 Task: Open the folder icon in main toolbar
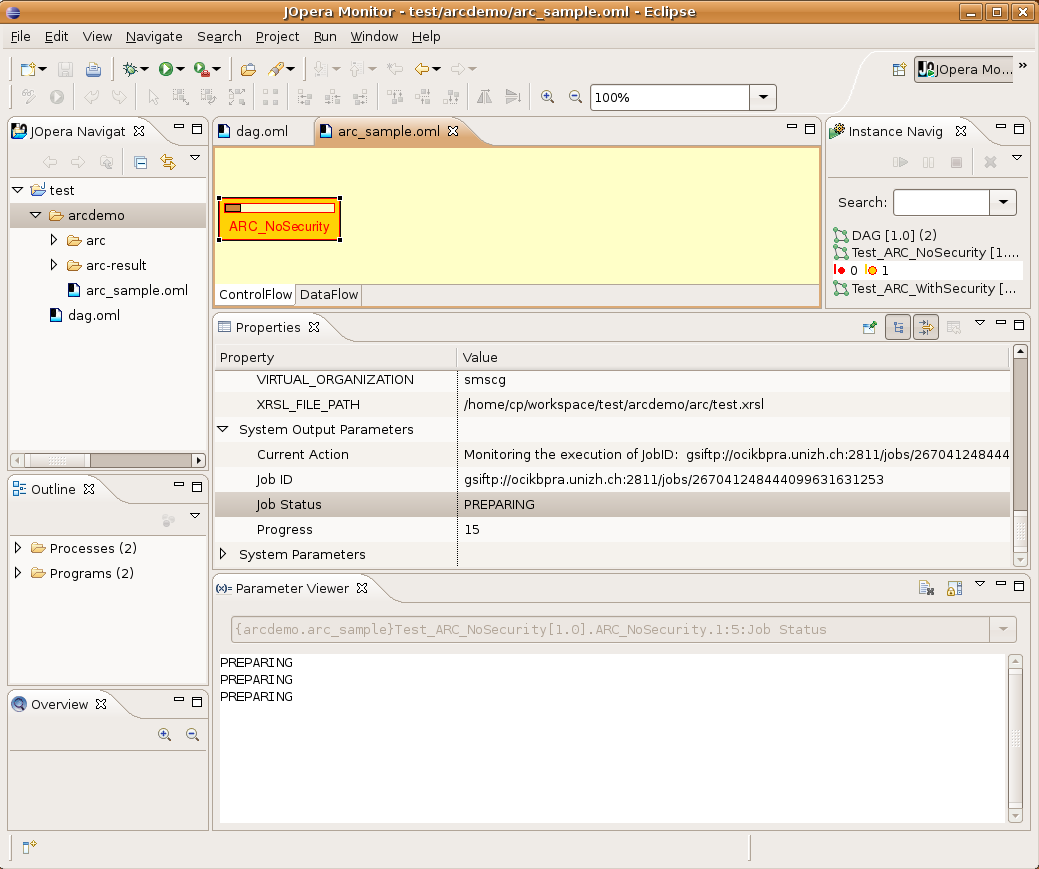248,69
